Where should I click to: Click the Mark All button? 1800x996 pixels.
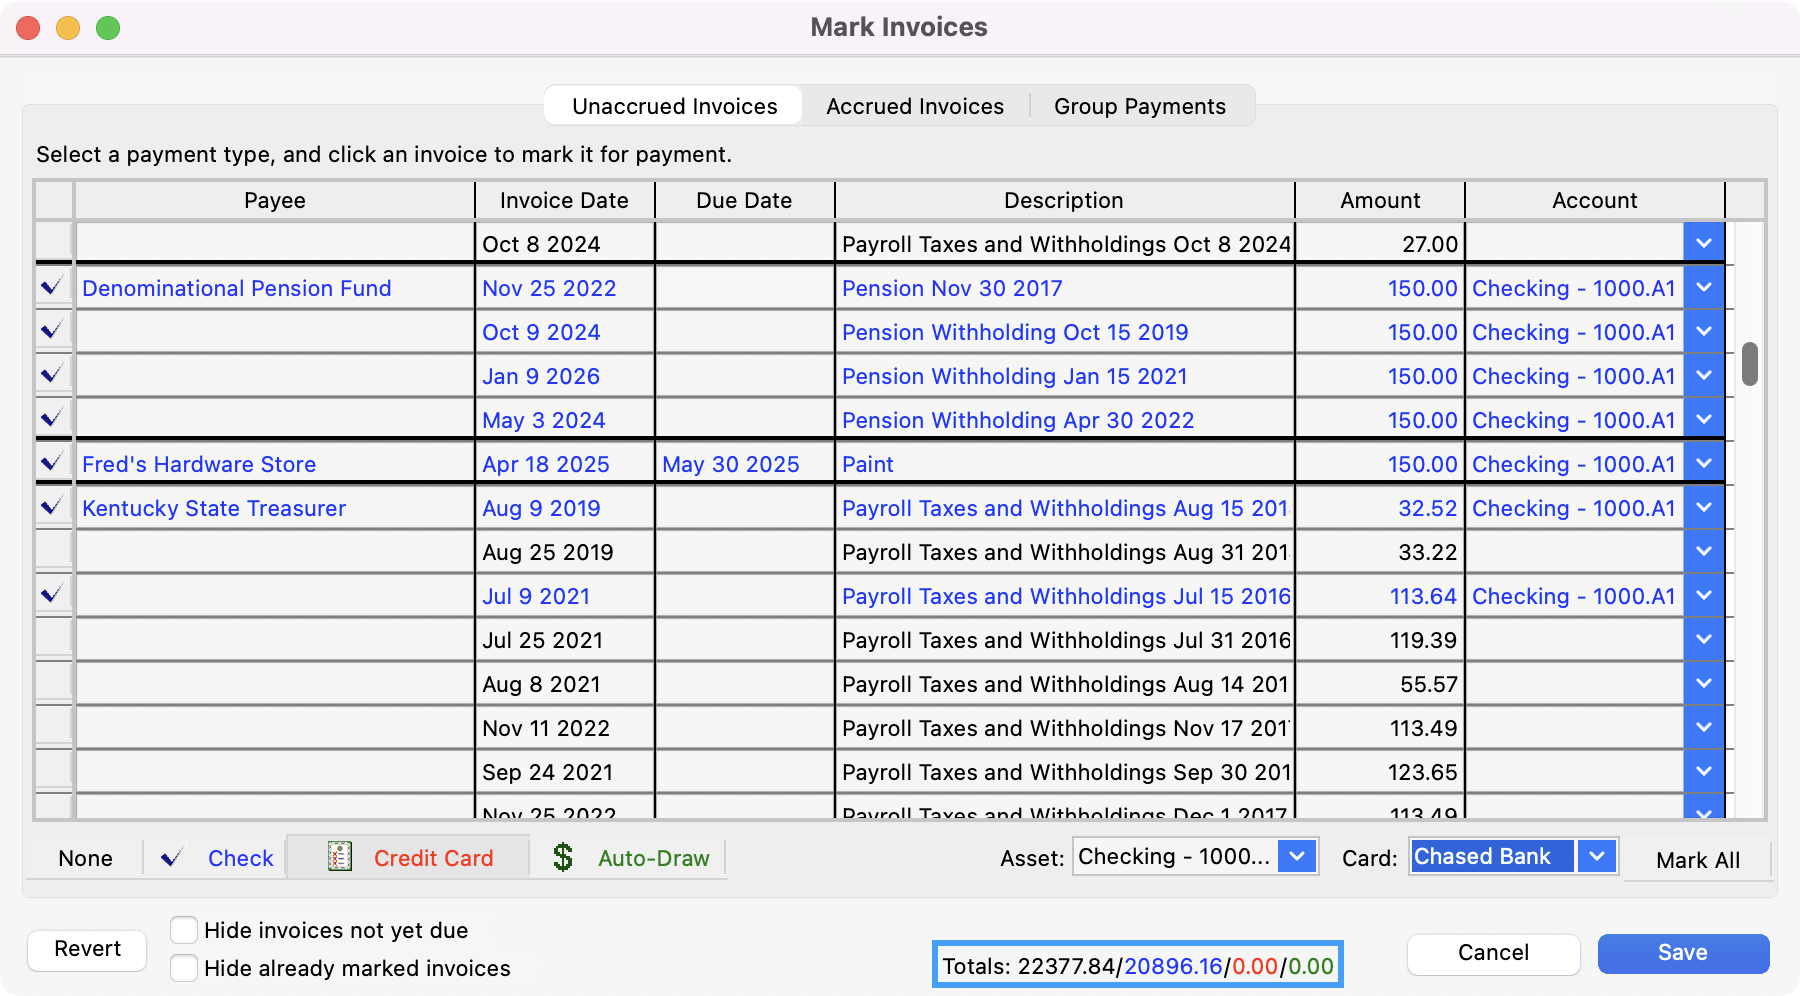coord(1697,860)
